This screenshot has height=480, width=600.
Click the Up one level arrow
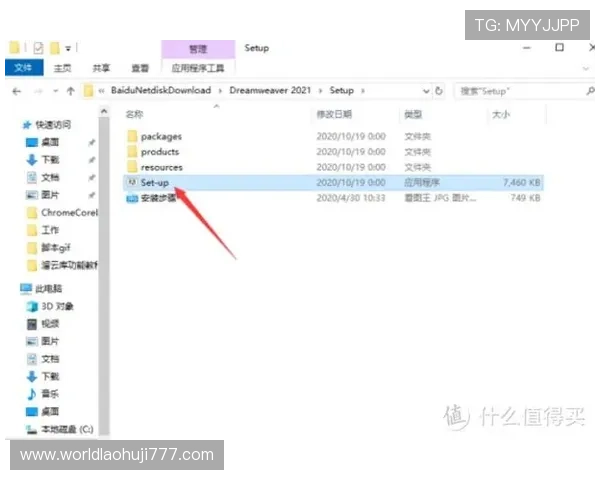tap(70, 90)
